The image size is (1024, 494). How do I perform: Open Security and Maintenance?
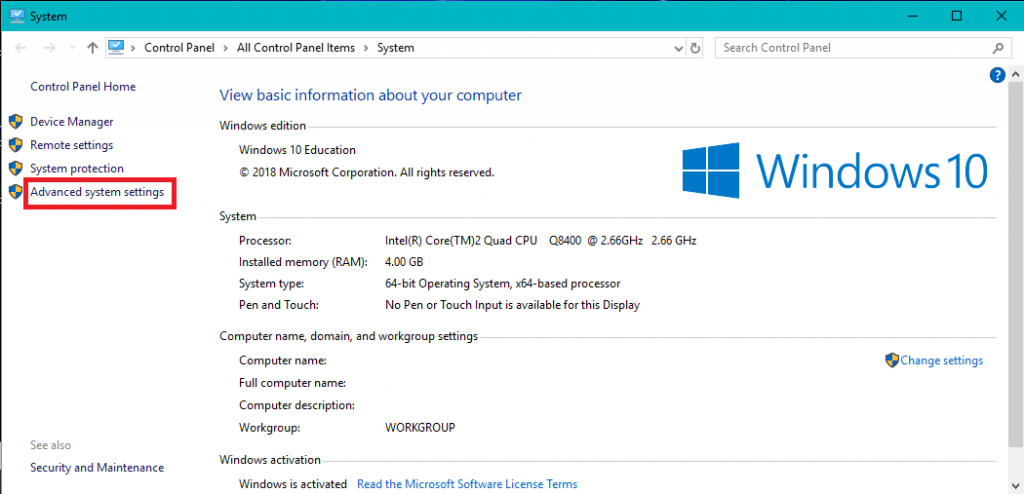pyautogui.click(x=97, y=468)
